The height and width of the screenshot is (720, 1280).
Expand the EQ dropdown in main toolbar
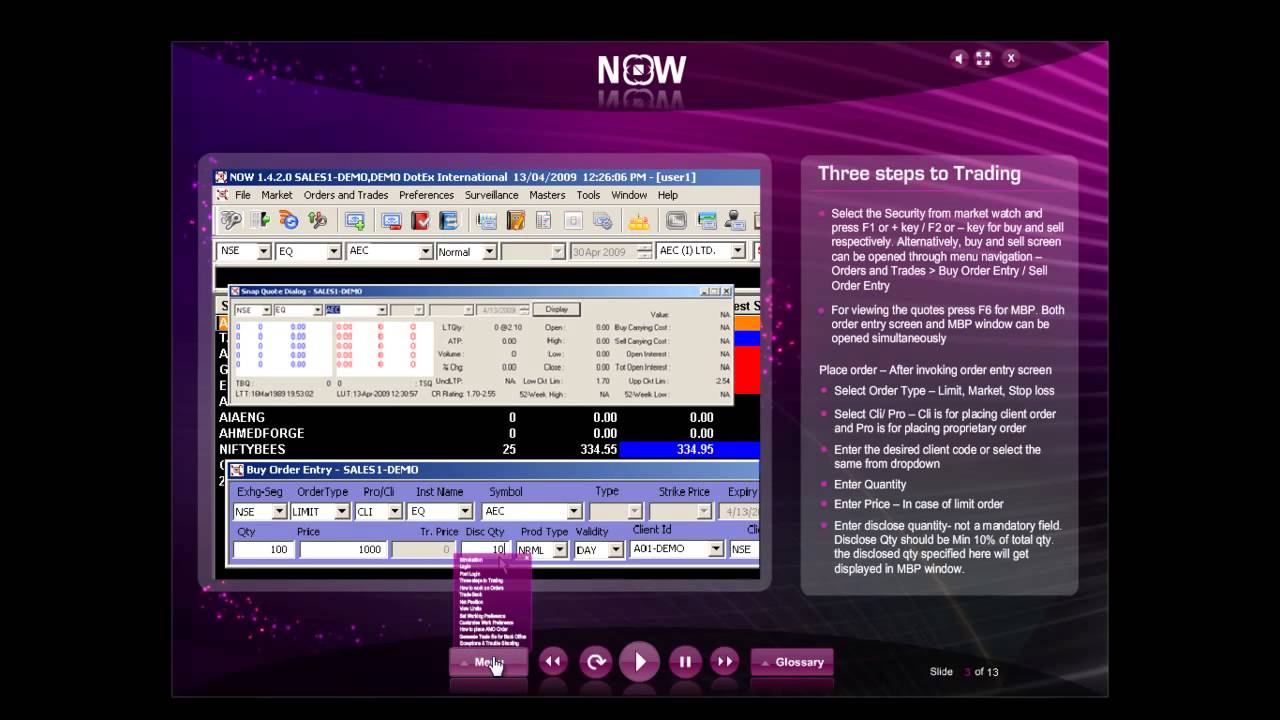pyautogui.click(x=335, y=251)
